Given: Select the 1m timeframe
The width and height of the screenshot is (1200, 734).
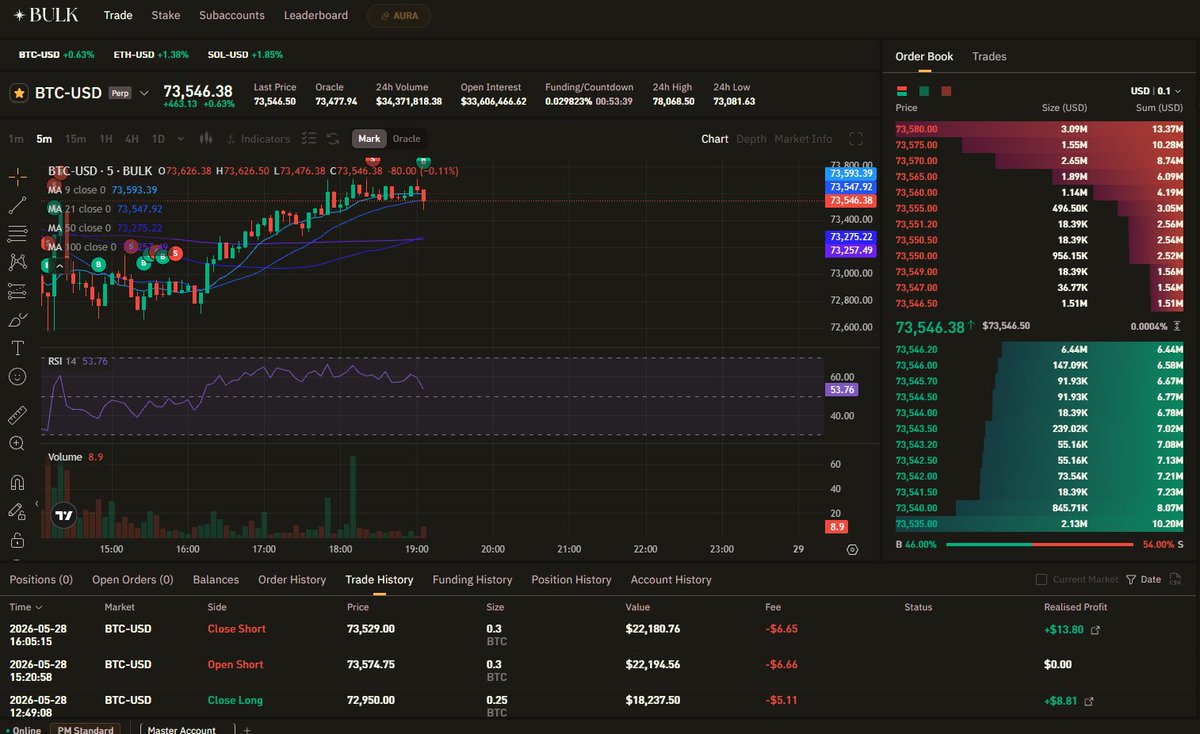Looking at the screenshot, I should click(16, 139).
